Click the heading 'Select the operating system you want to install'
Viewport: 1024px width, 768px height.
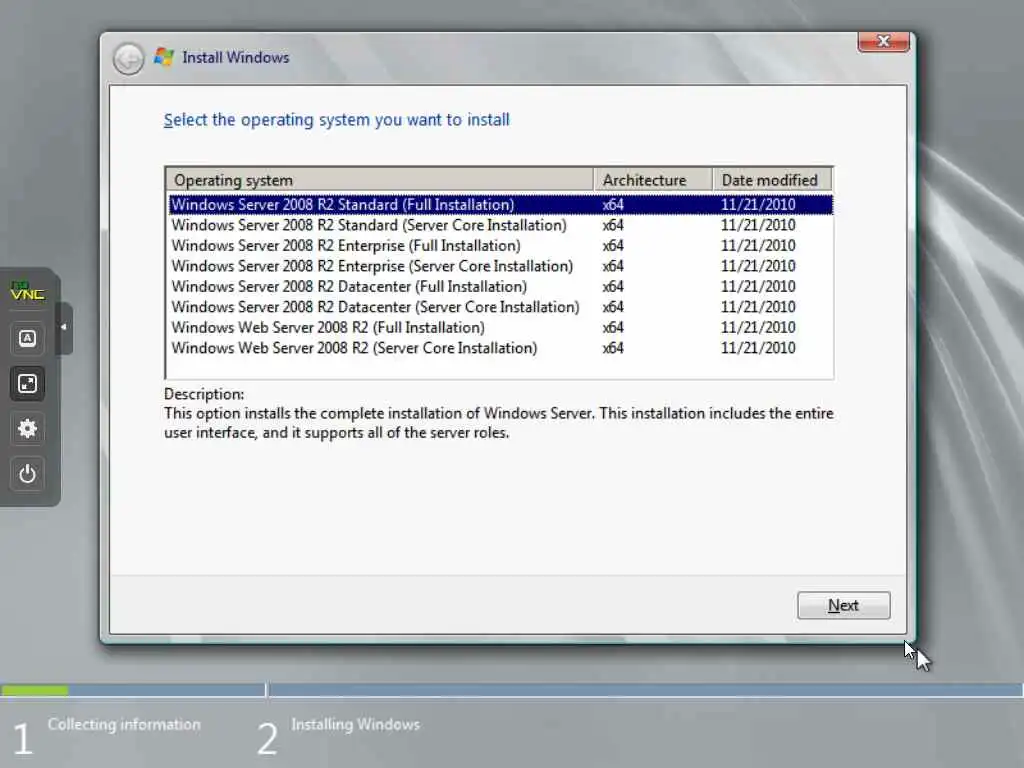pos(336,120)
